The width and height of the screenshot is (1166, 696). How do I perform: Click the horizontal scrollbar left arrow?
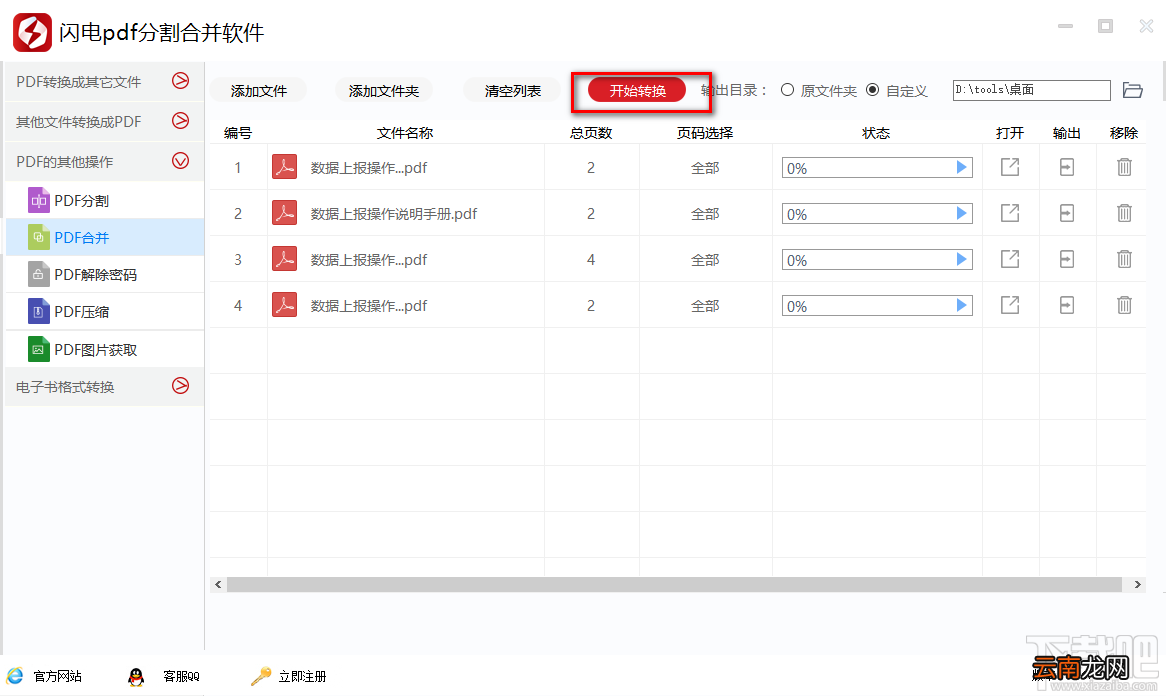(x=218, y=584)
